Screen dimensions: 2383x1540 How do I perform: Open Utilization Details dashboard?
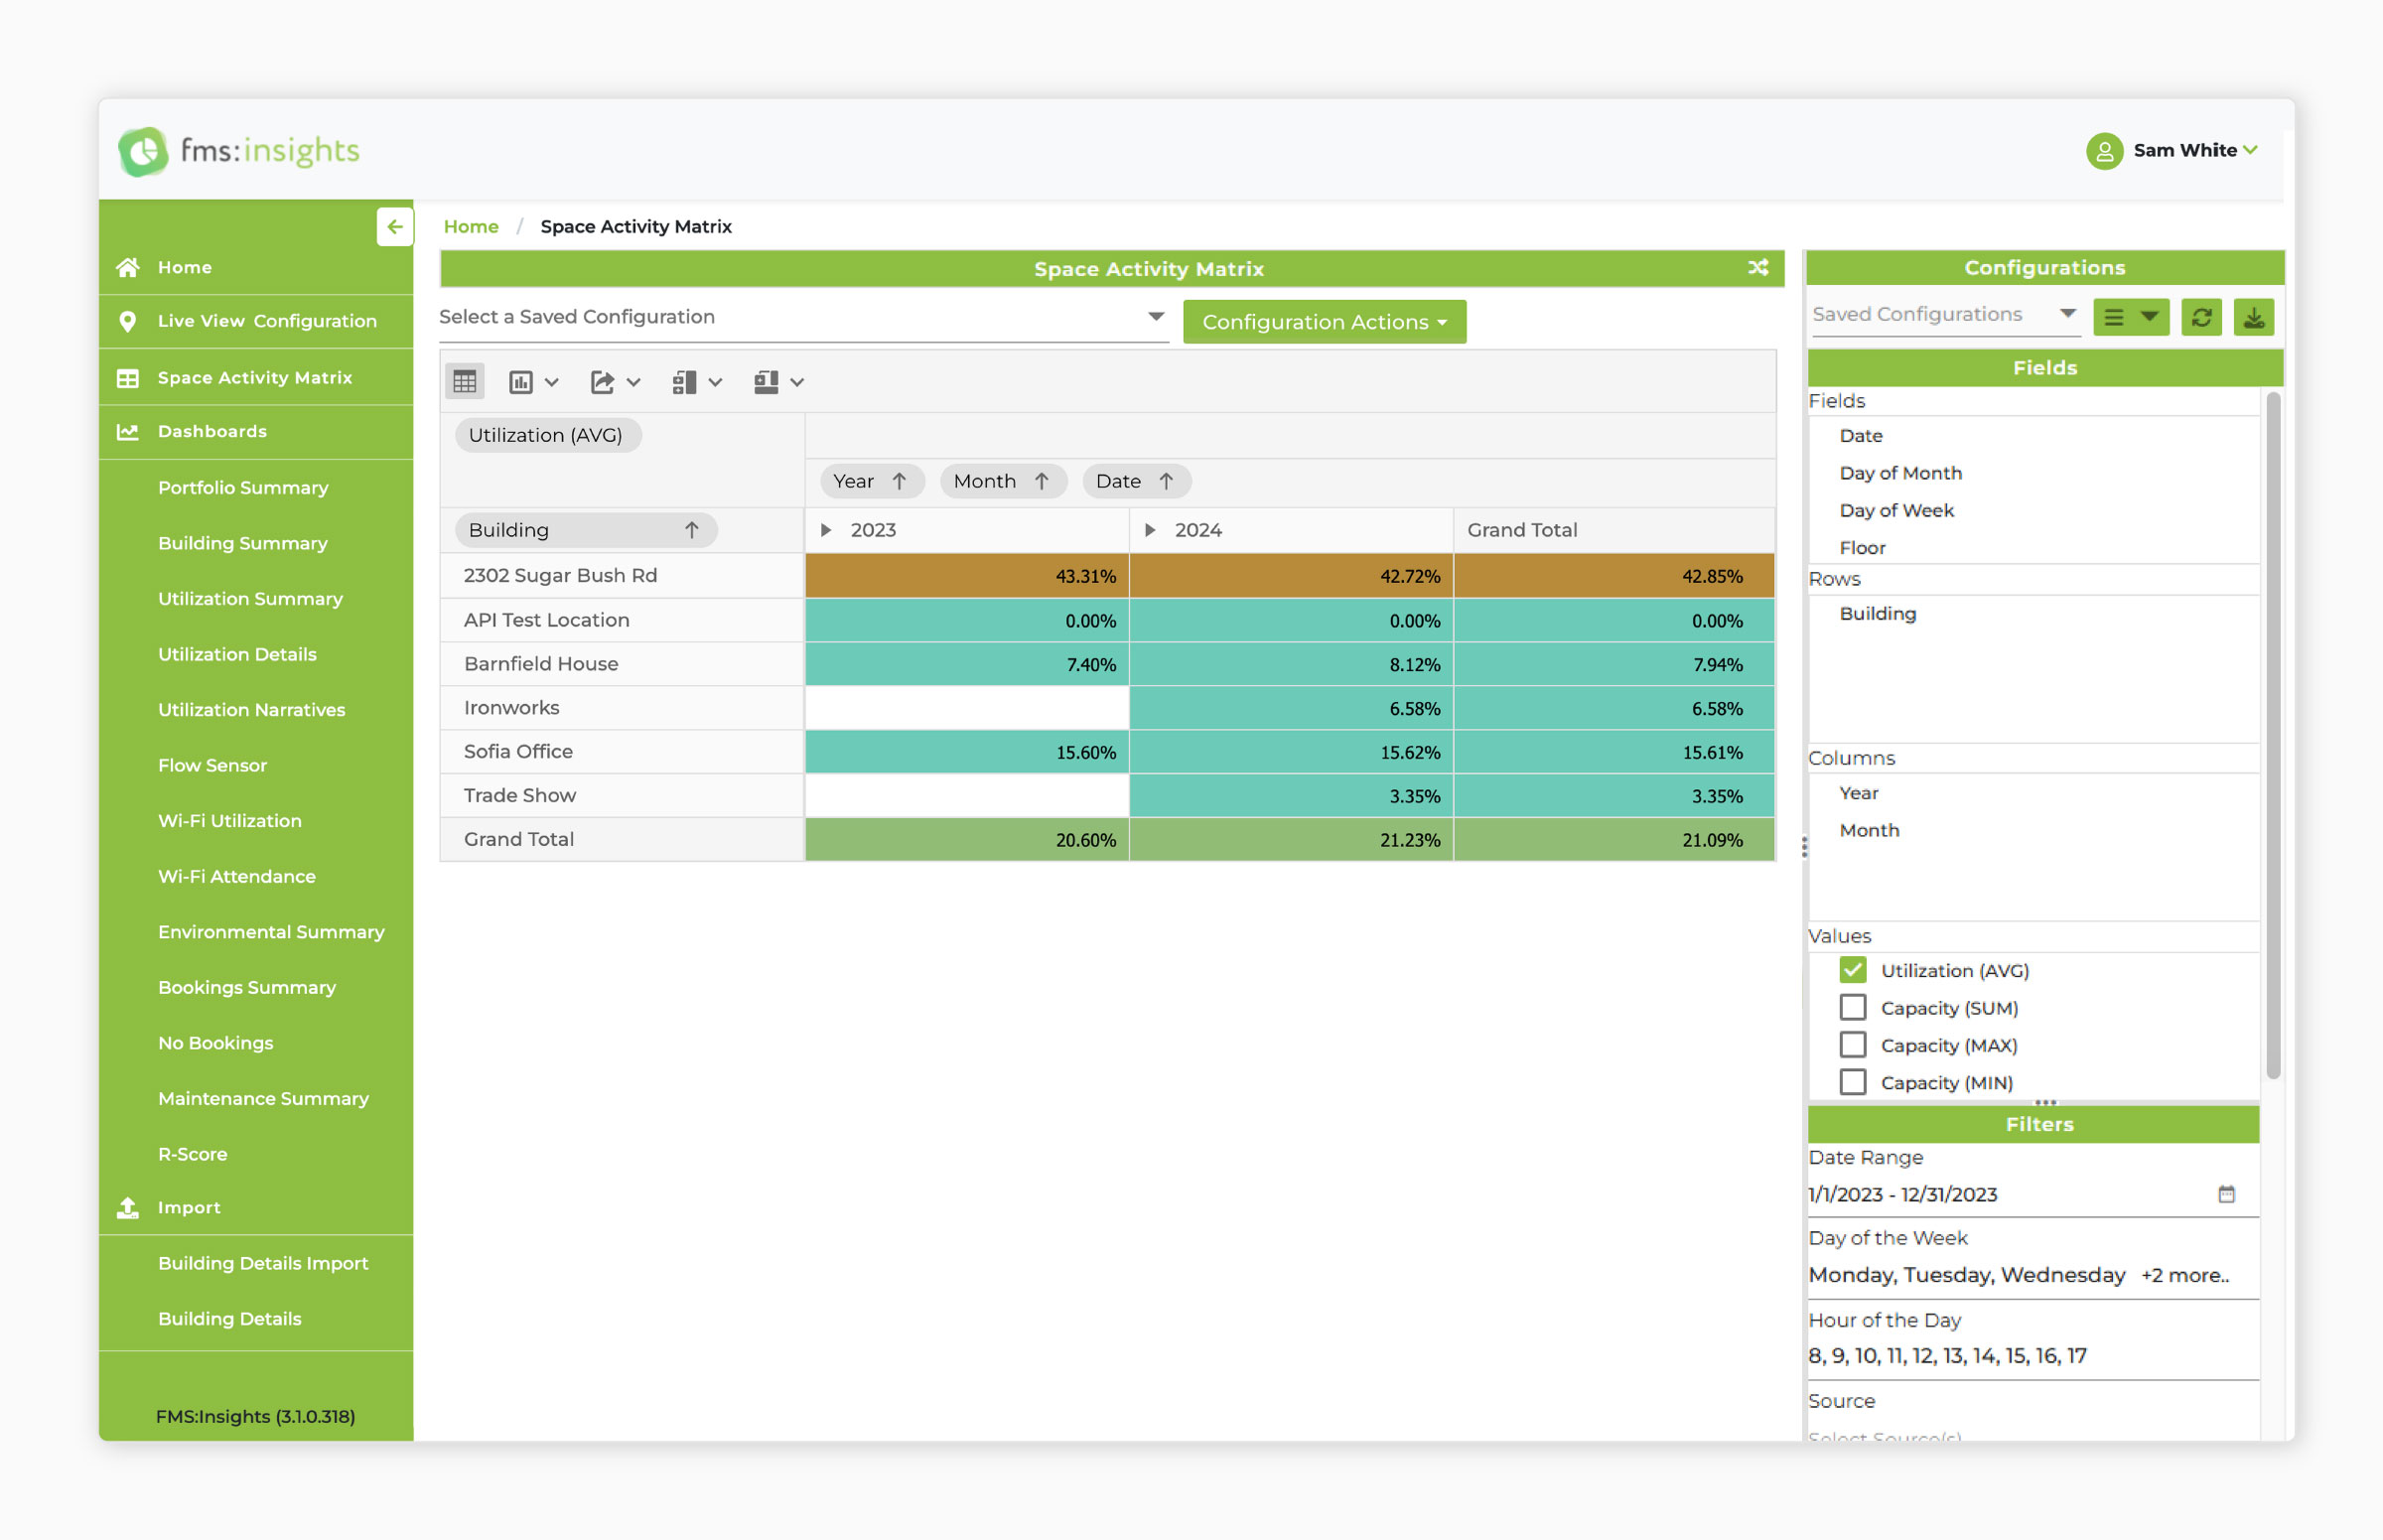click(x=237, y=654)
